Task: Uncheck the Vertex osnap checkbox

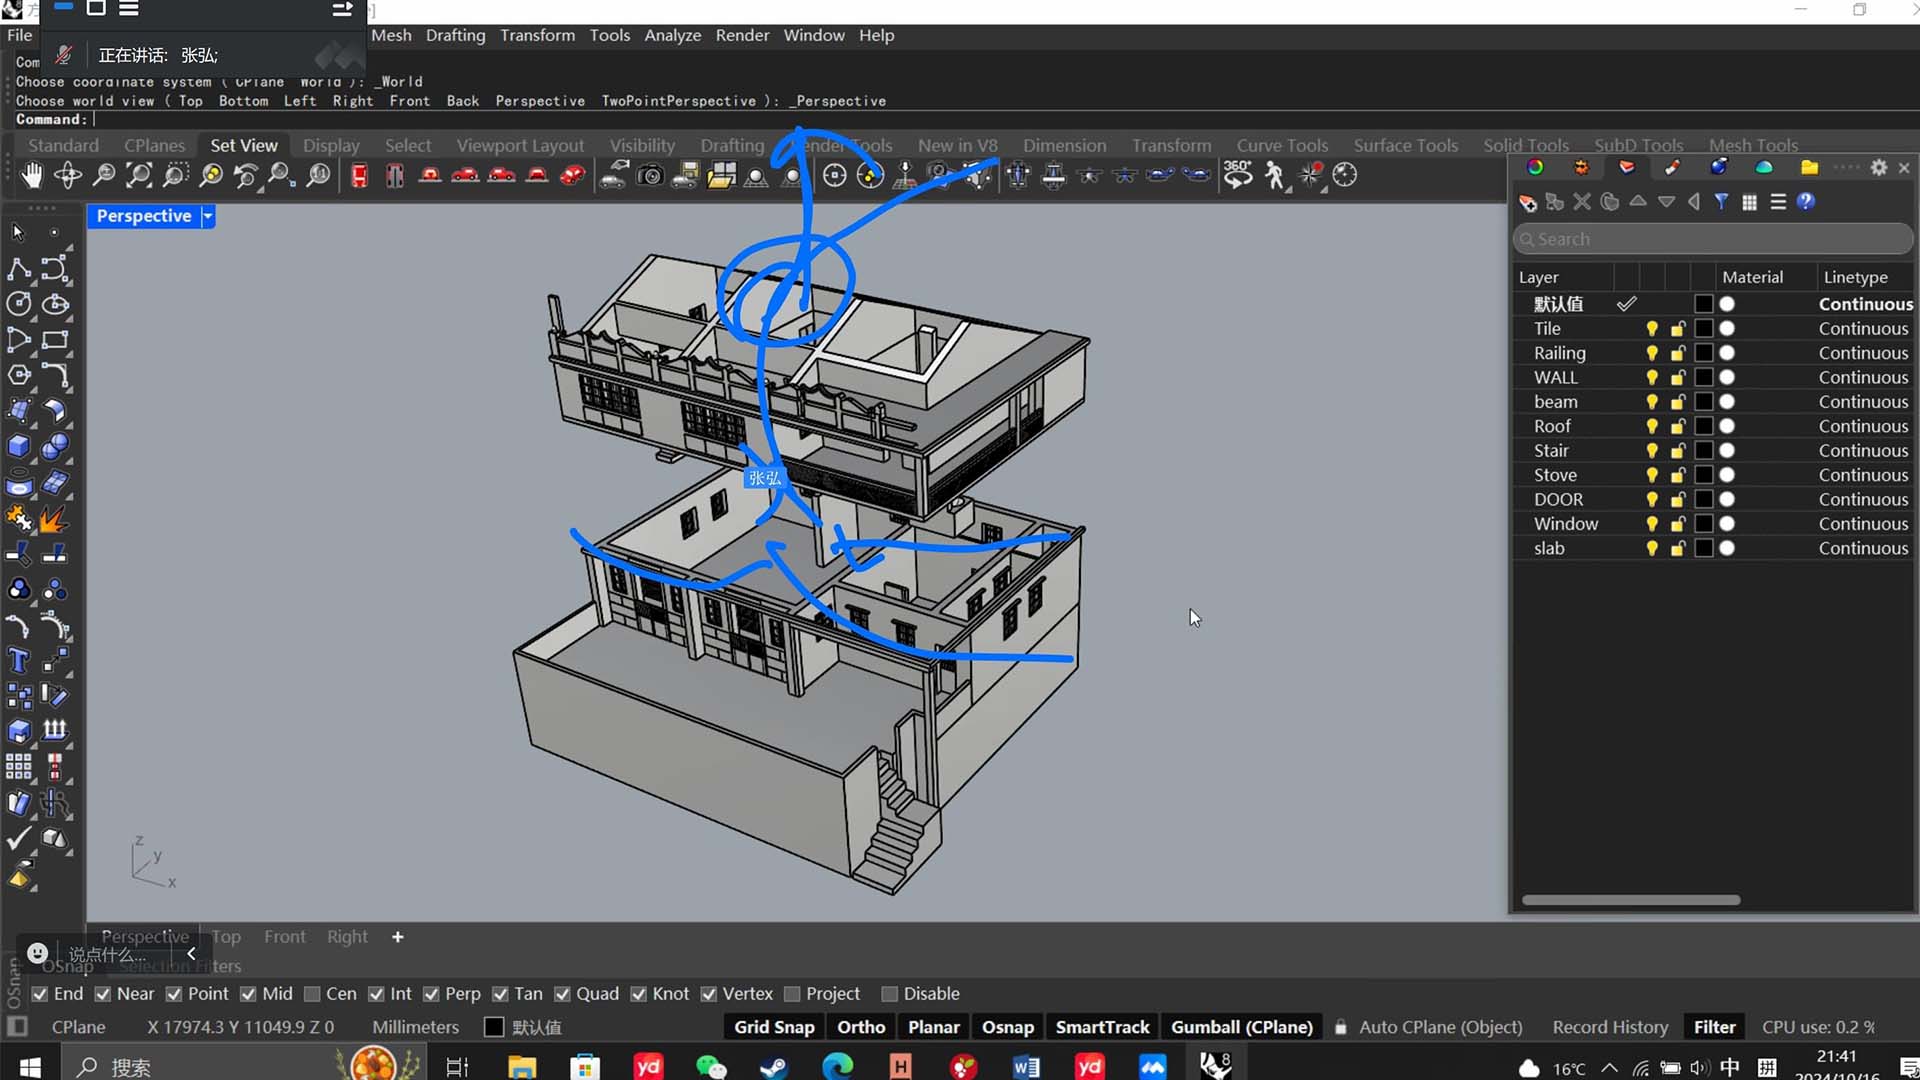Action: coord(709,994)
